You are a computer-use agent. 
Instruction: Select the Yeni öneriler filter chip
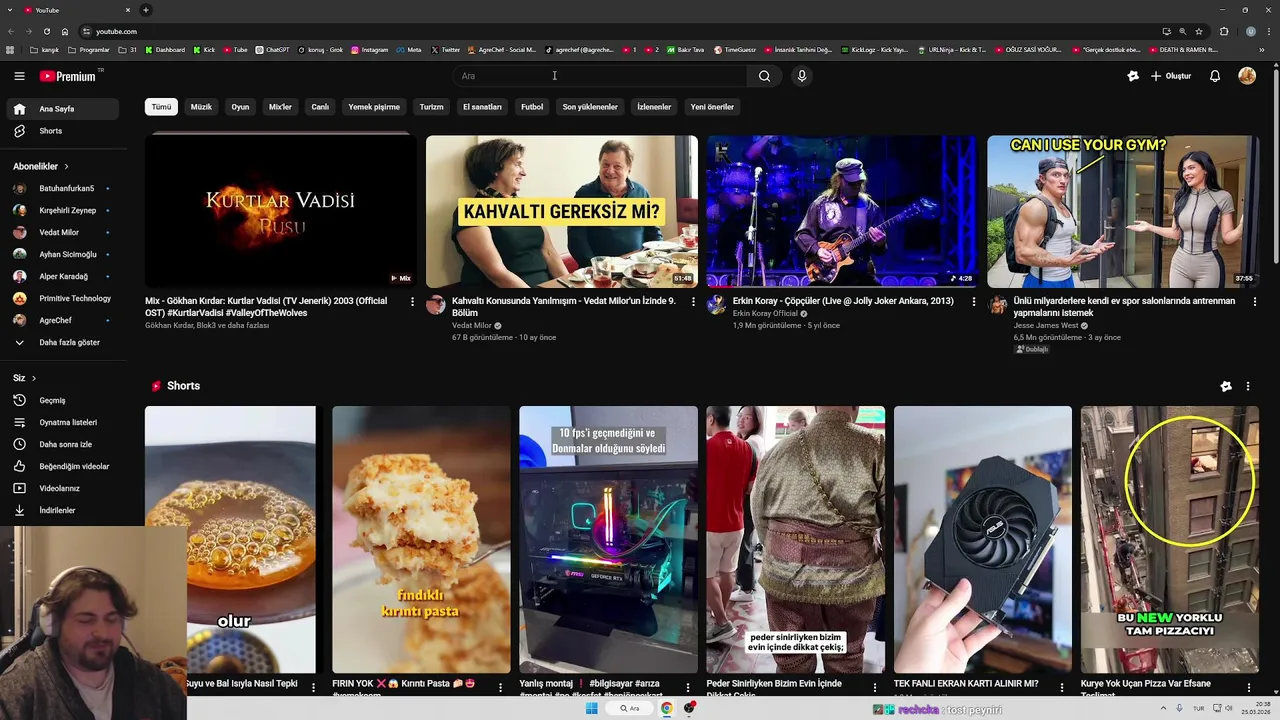click(712, 107)
